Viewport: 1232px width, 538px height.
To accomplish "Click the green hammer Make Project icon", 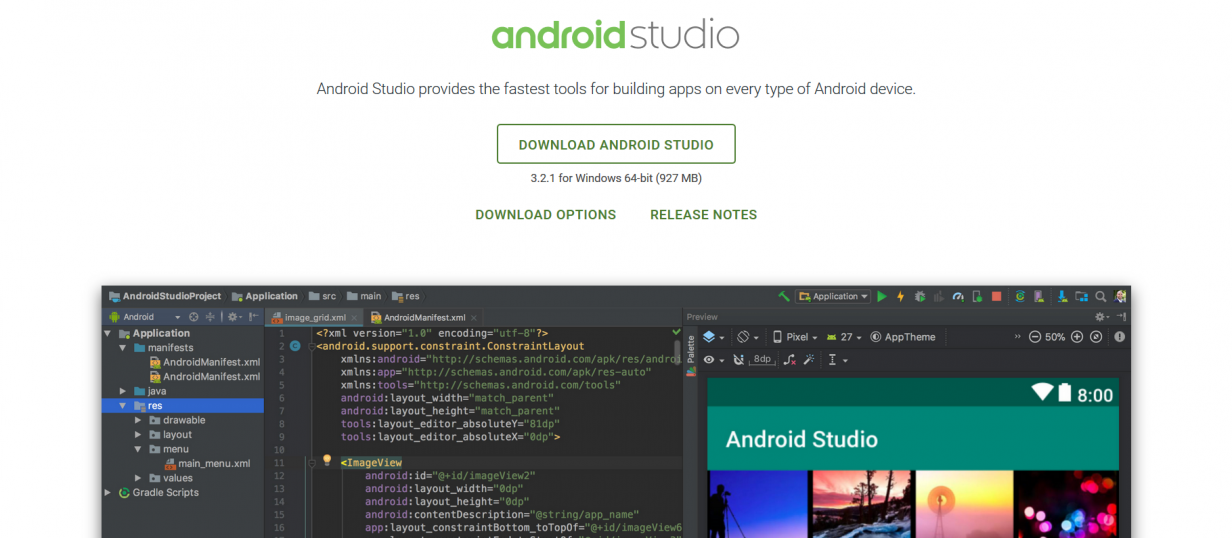I will 783,296.
